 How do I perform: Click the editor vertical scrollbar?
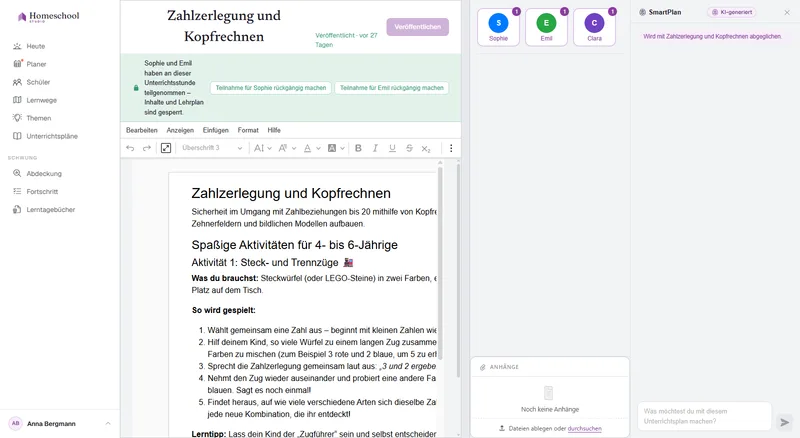tap(440, 263)
